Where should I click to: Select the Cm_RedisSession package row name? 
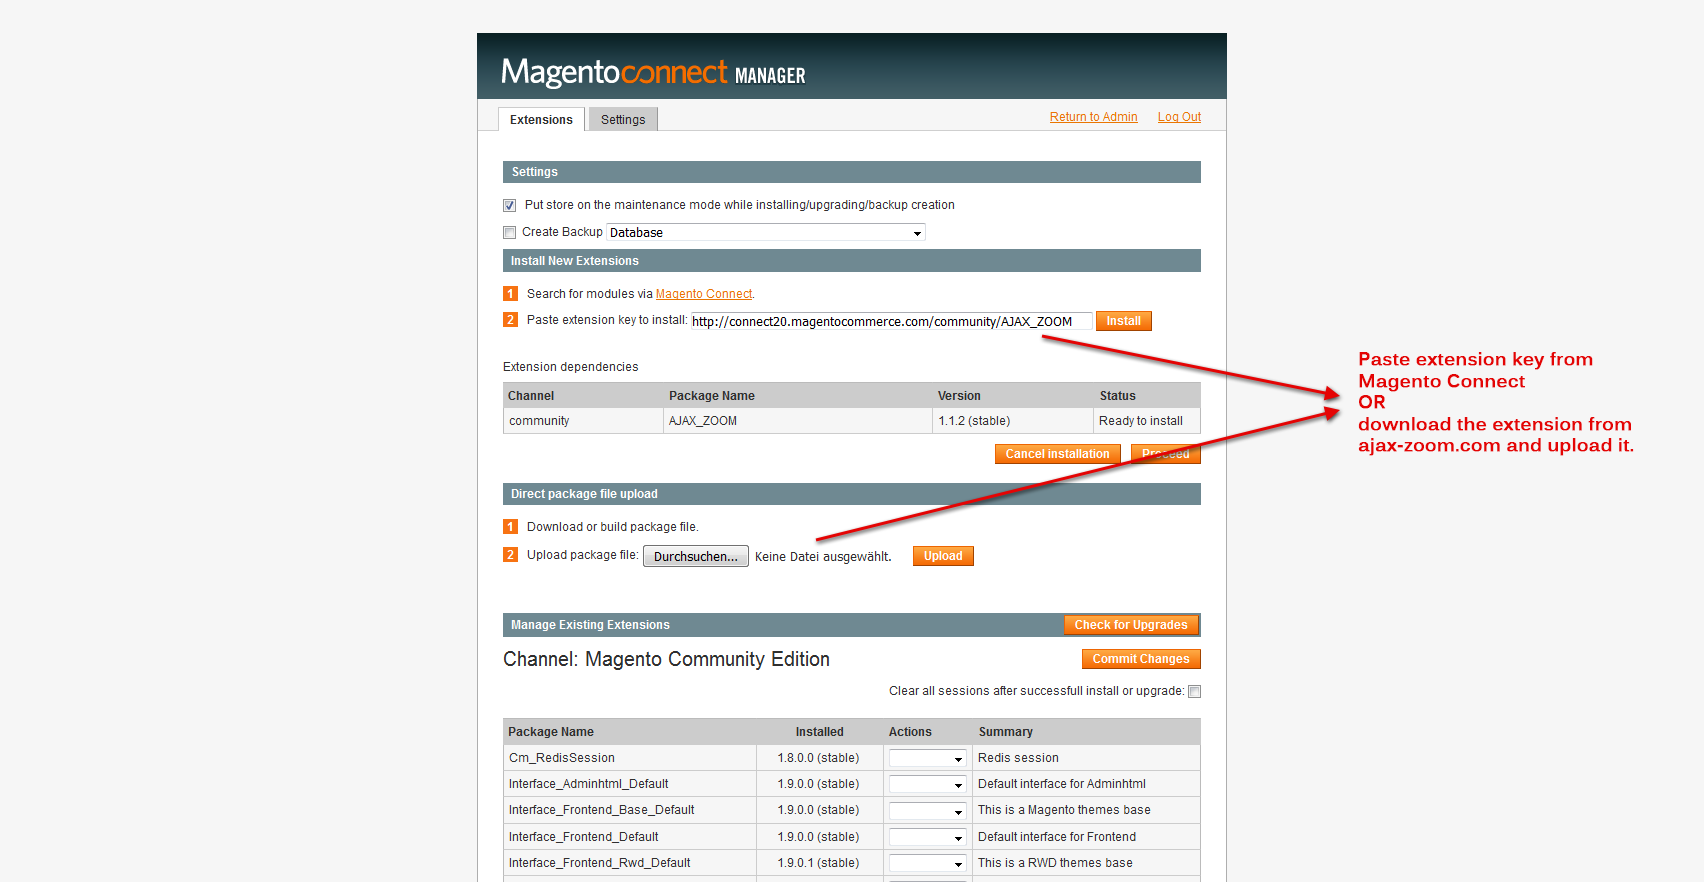point(562,758)
